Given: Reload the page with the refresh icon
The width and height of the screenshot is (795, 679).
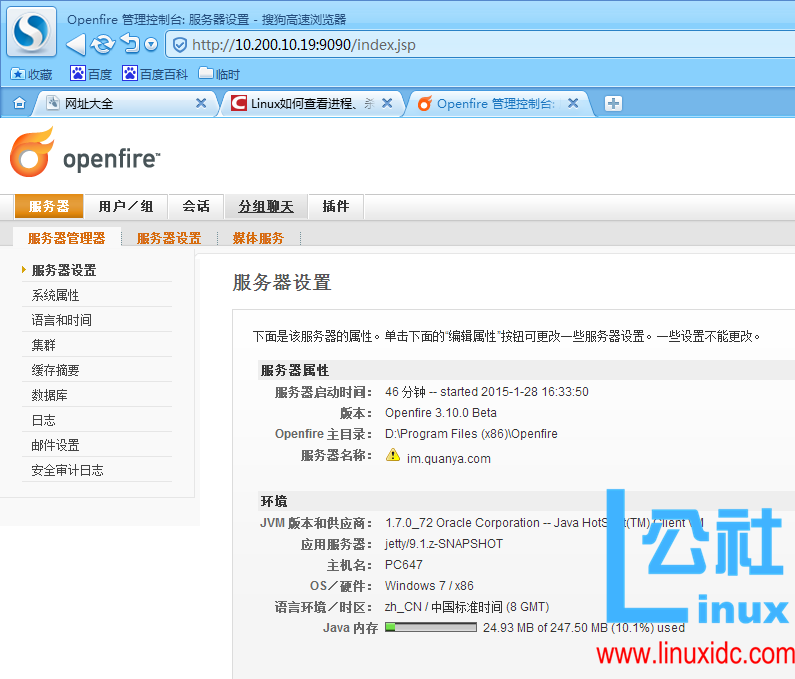Looking at the screenshot, I should click(103, 45).
